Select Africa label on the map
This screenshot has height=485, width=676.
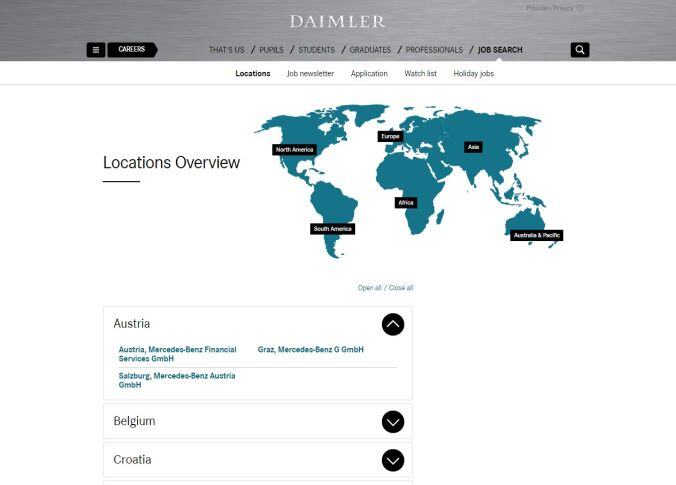pos(406,203)
